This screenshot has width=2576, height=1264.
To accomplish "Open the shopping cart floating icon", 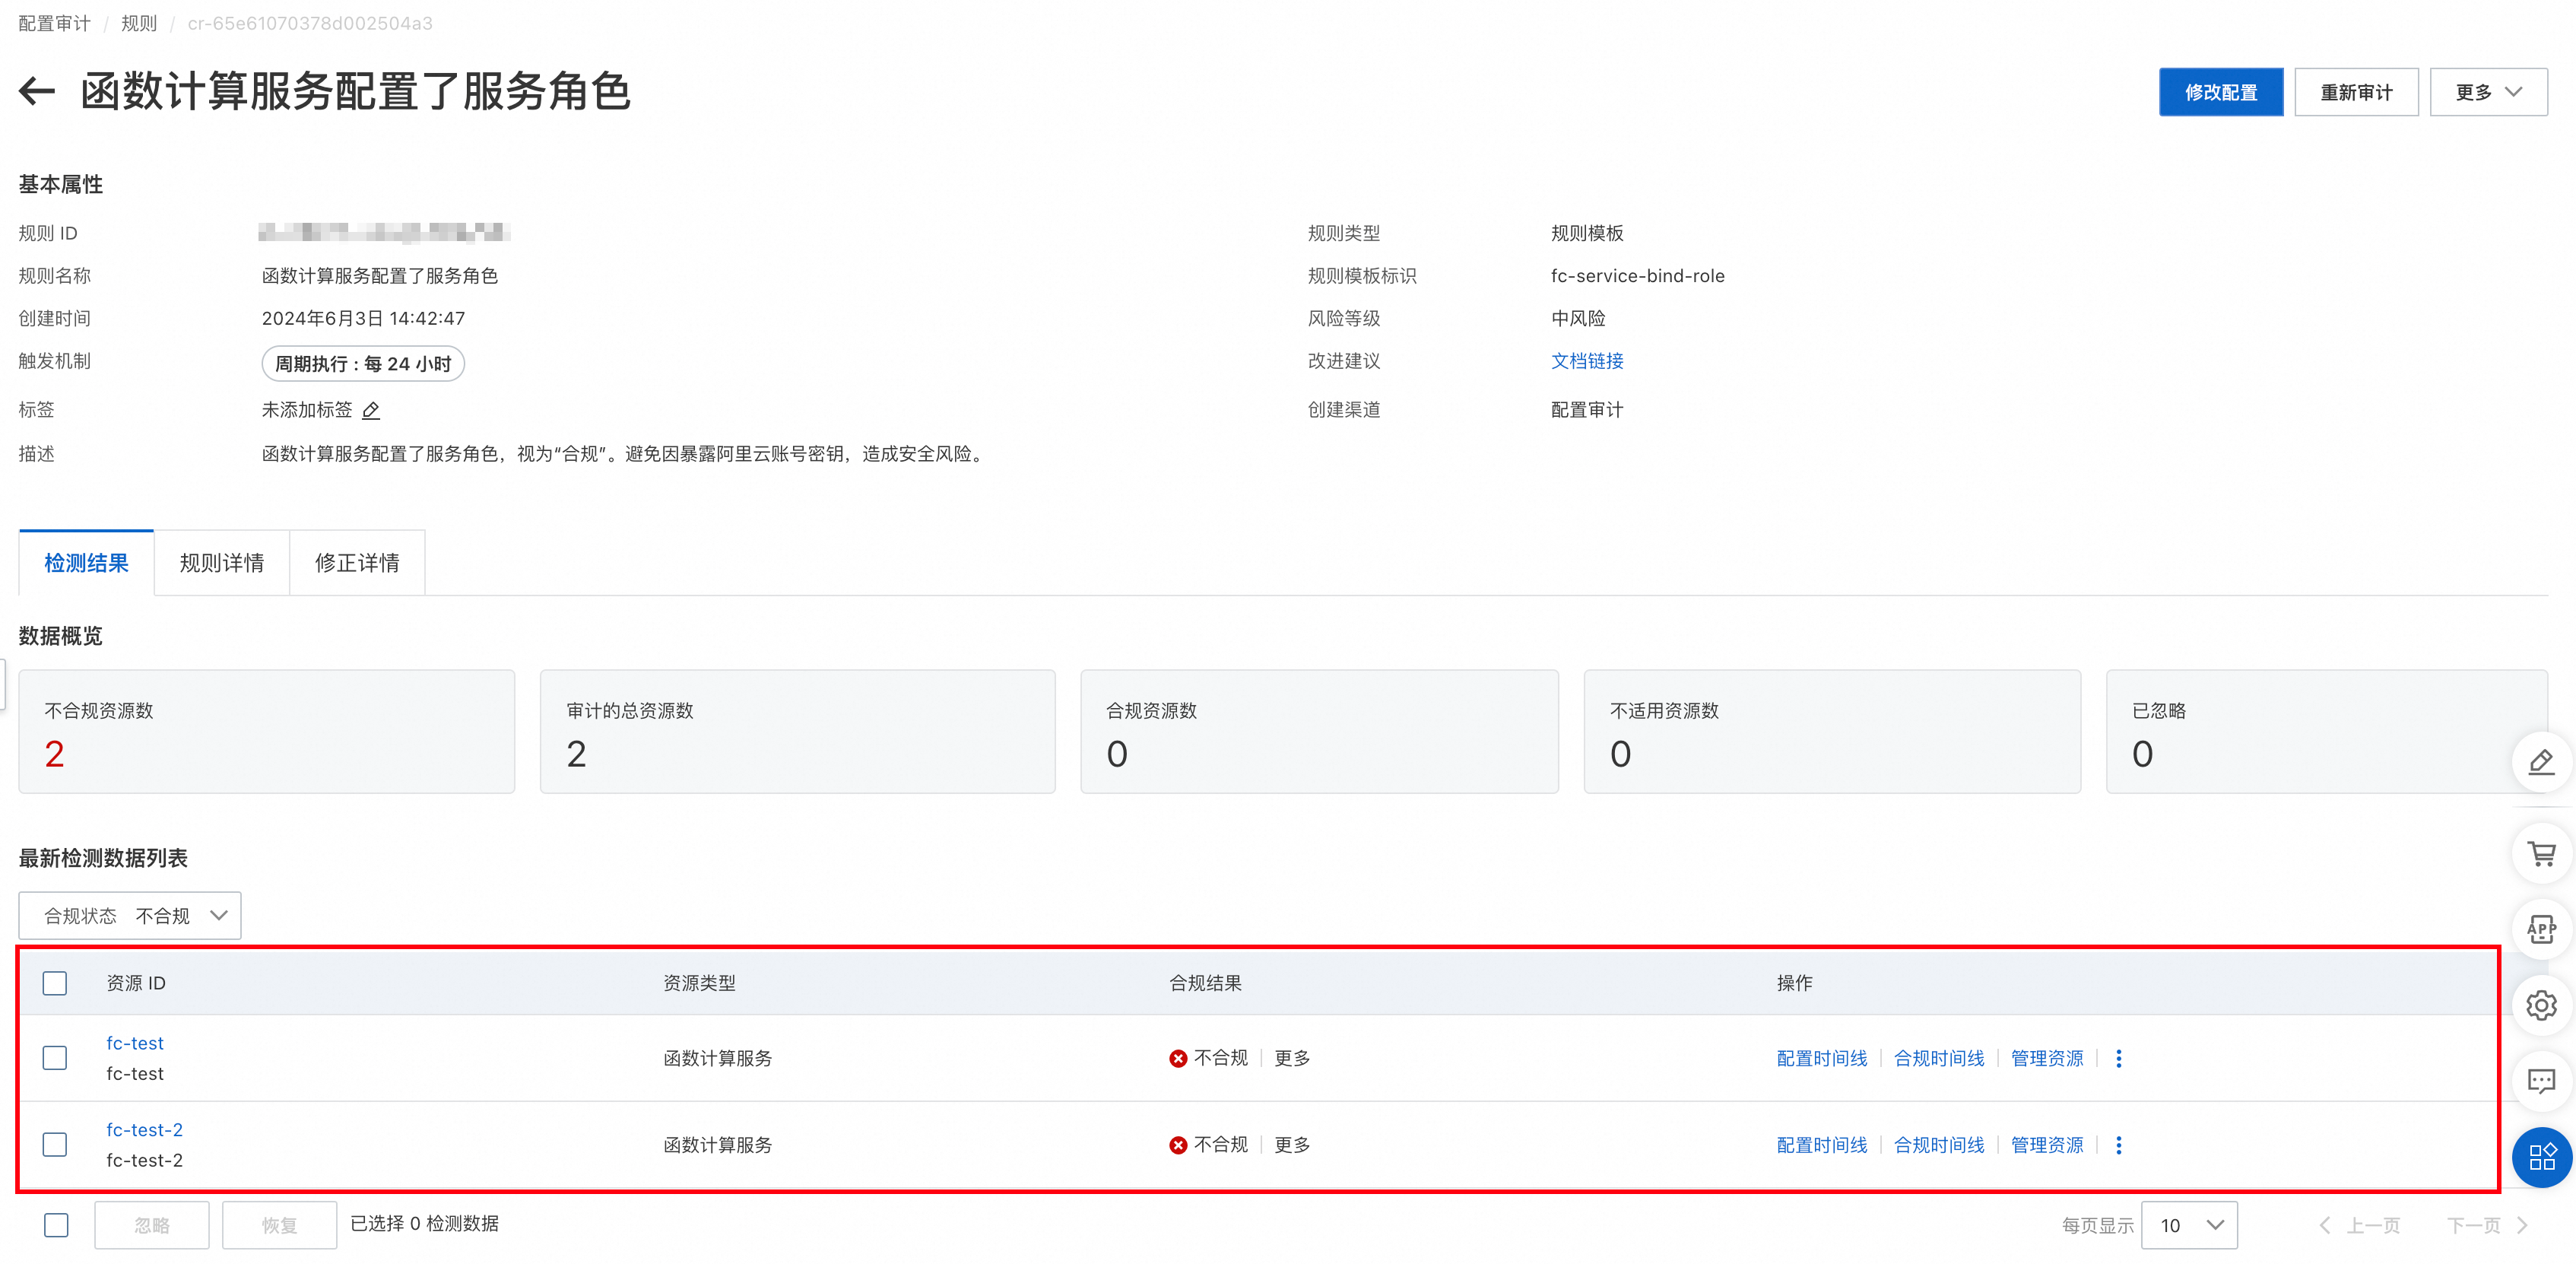I will point(2541,854).
